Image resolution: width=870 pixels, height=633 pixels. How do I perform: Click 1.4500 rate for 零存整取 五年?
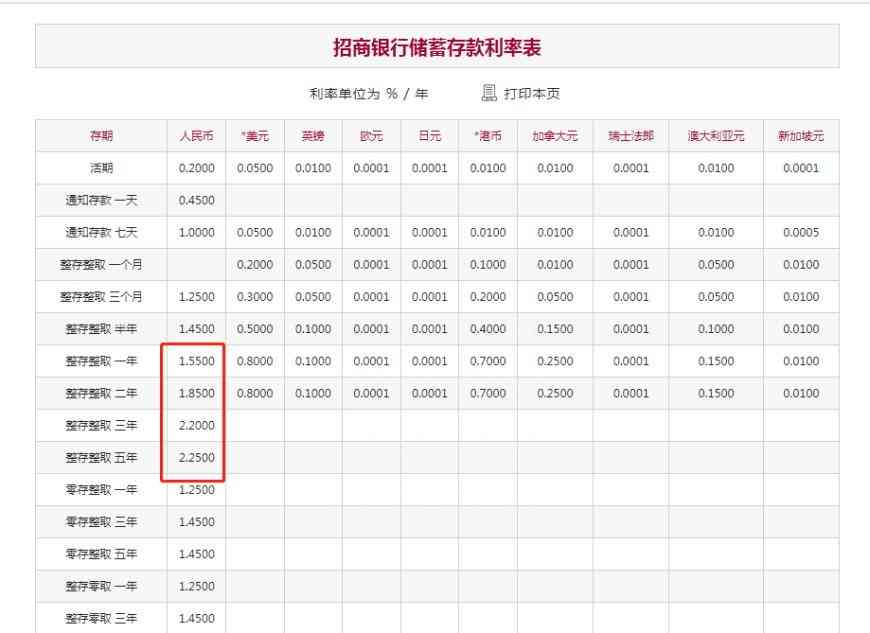pyautogui.click(x=196, y=554)
